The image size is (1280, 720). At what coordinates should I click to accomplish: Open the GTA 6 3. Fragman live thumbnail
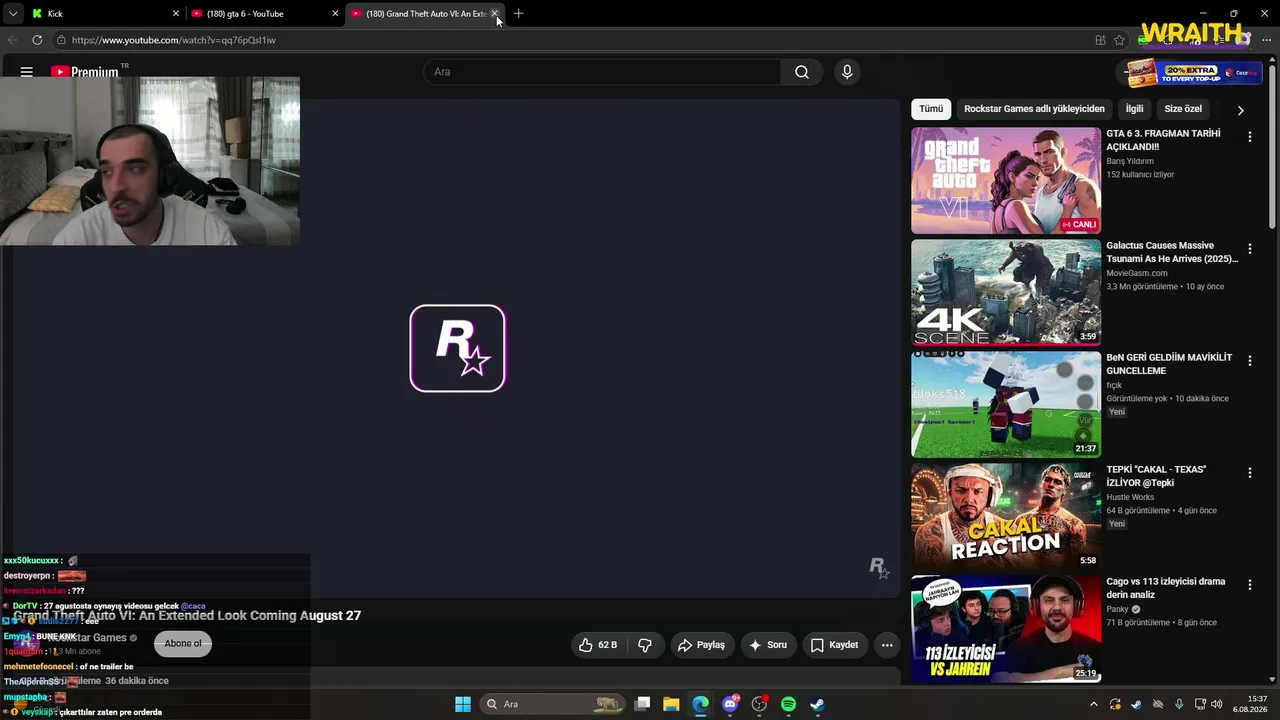(x=1005, y=180)
